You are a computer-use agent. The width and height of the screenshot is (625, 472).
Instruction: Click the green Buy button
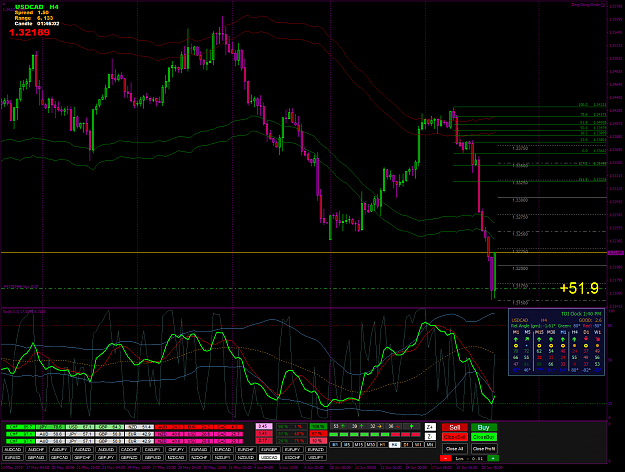(x=484, y=427)
